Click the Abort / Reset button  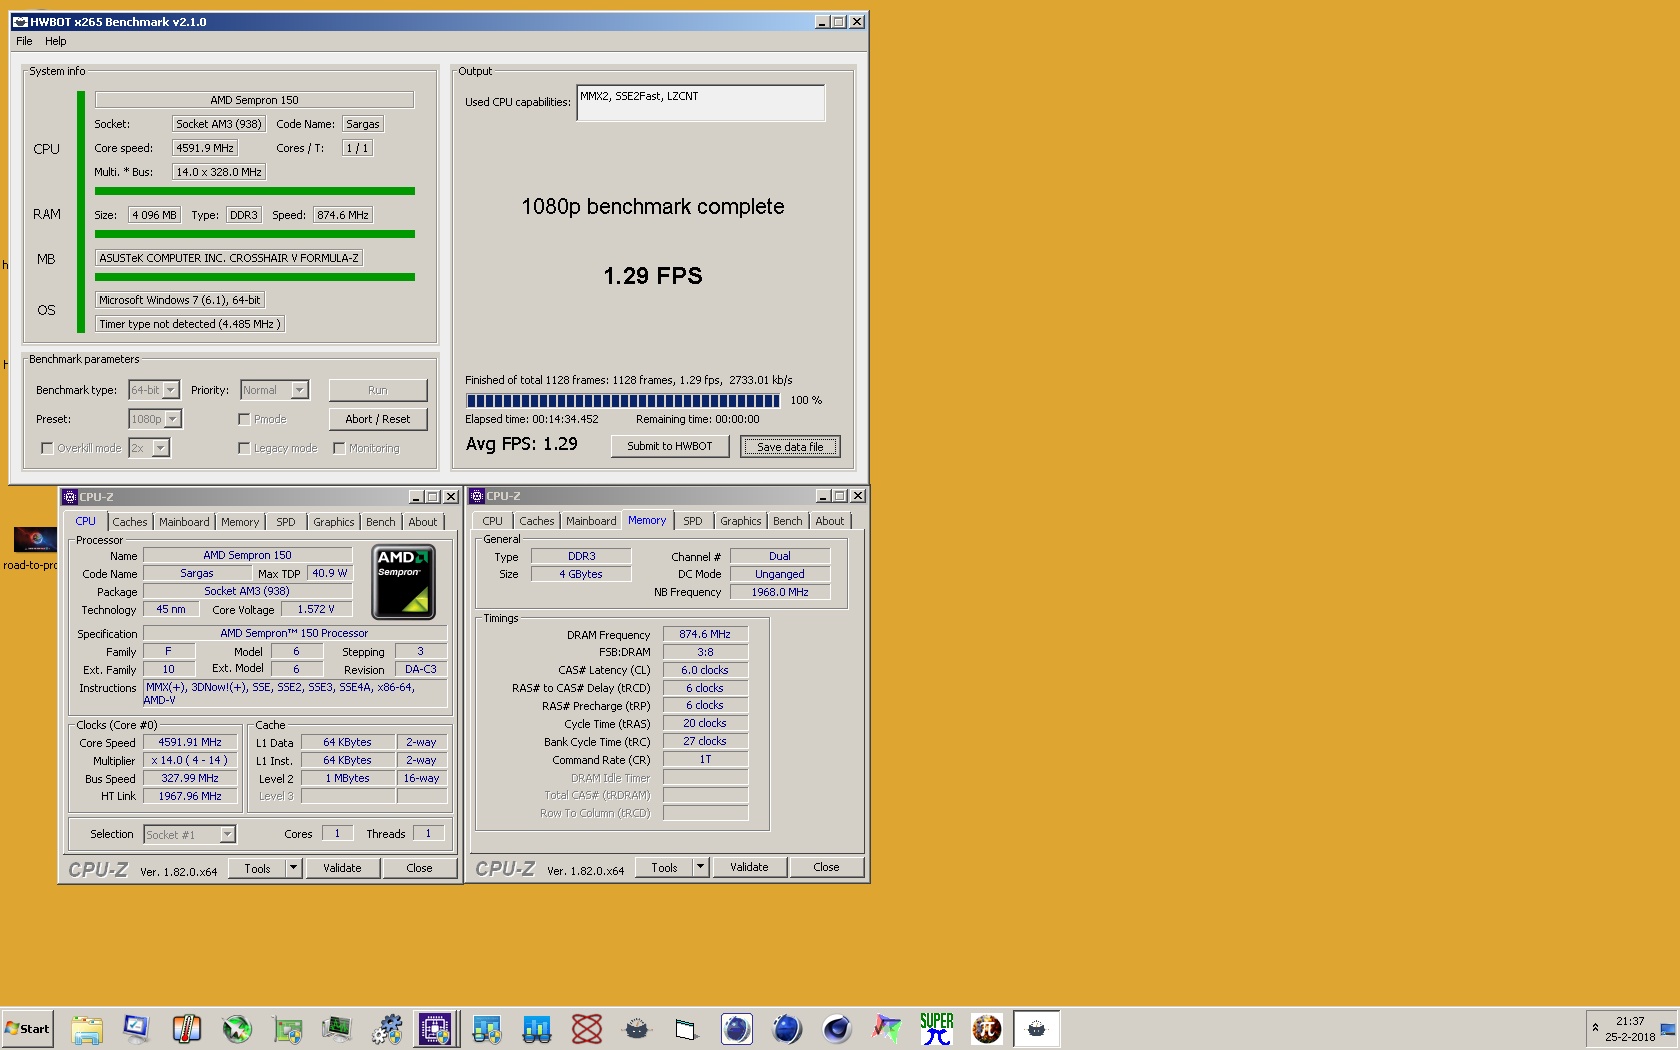378,419
